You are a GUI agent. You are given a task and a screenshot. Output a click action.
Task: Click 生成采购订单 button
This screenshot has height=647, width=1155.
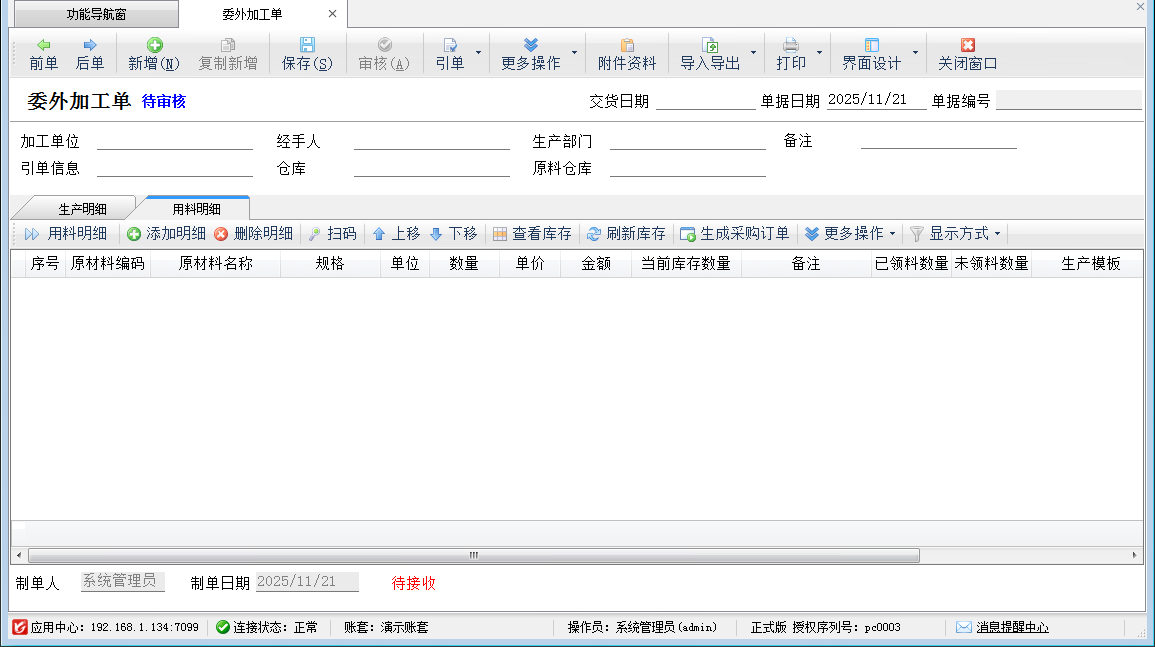click(x=734, y=233)
